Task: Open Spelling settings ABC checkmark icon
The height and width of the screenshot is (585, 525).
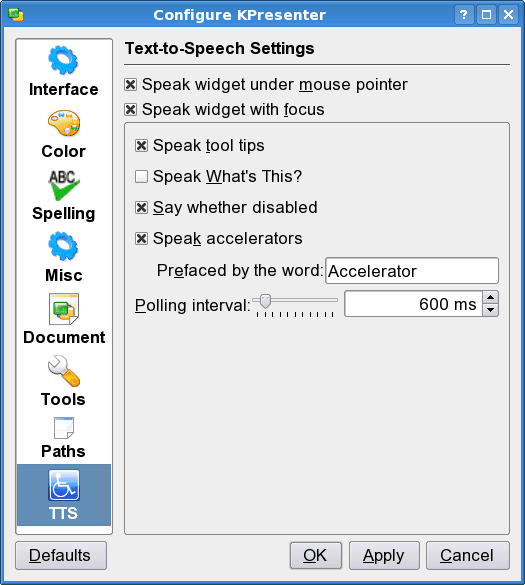Action: tap(63, 185)
